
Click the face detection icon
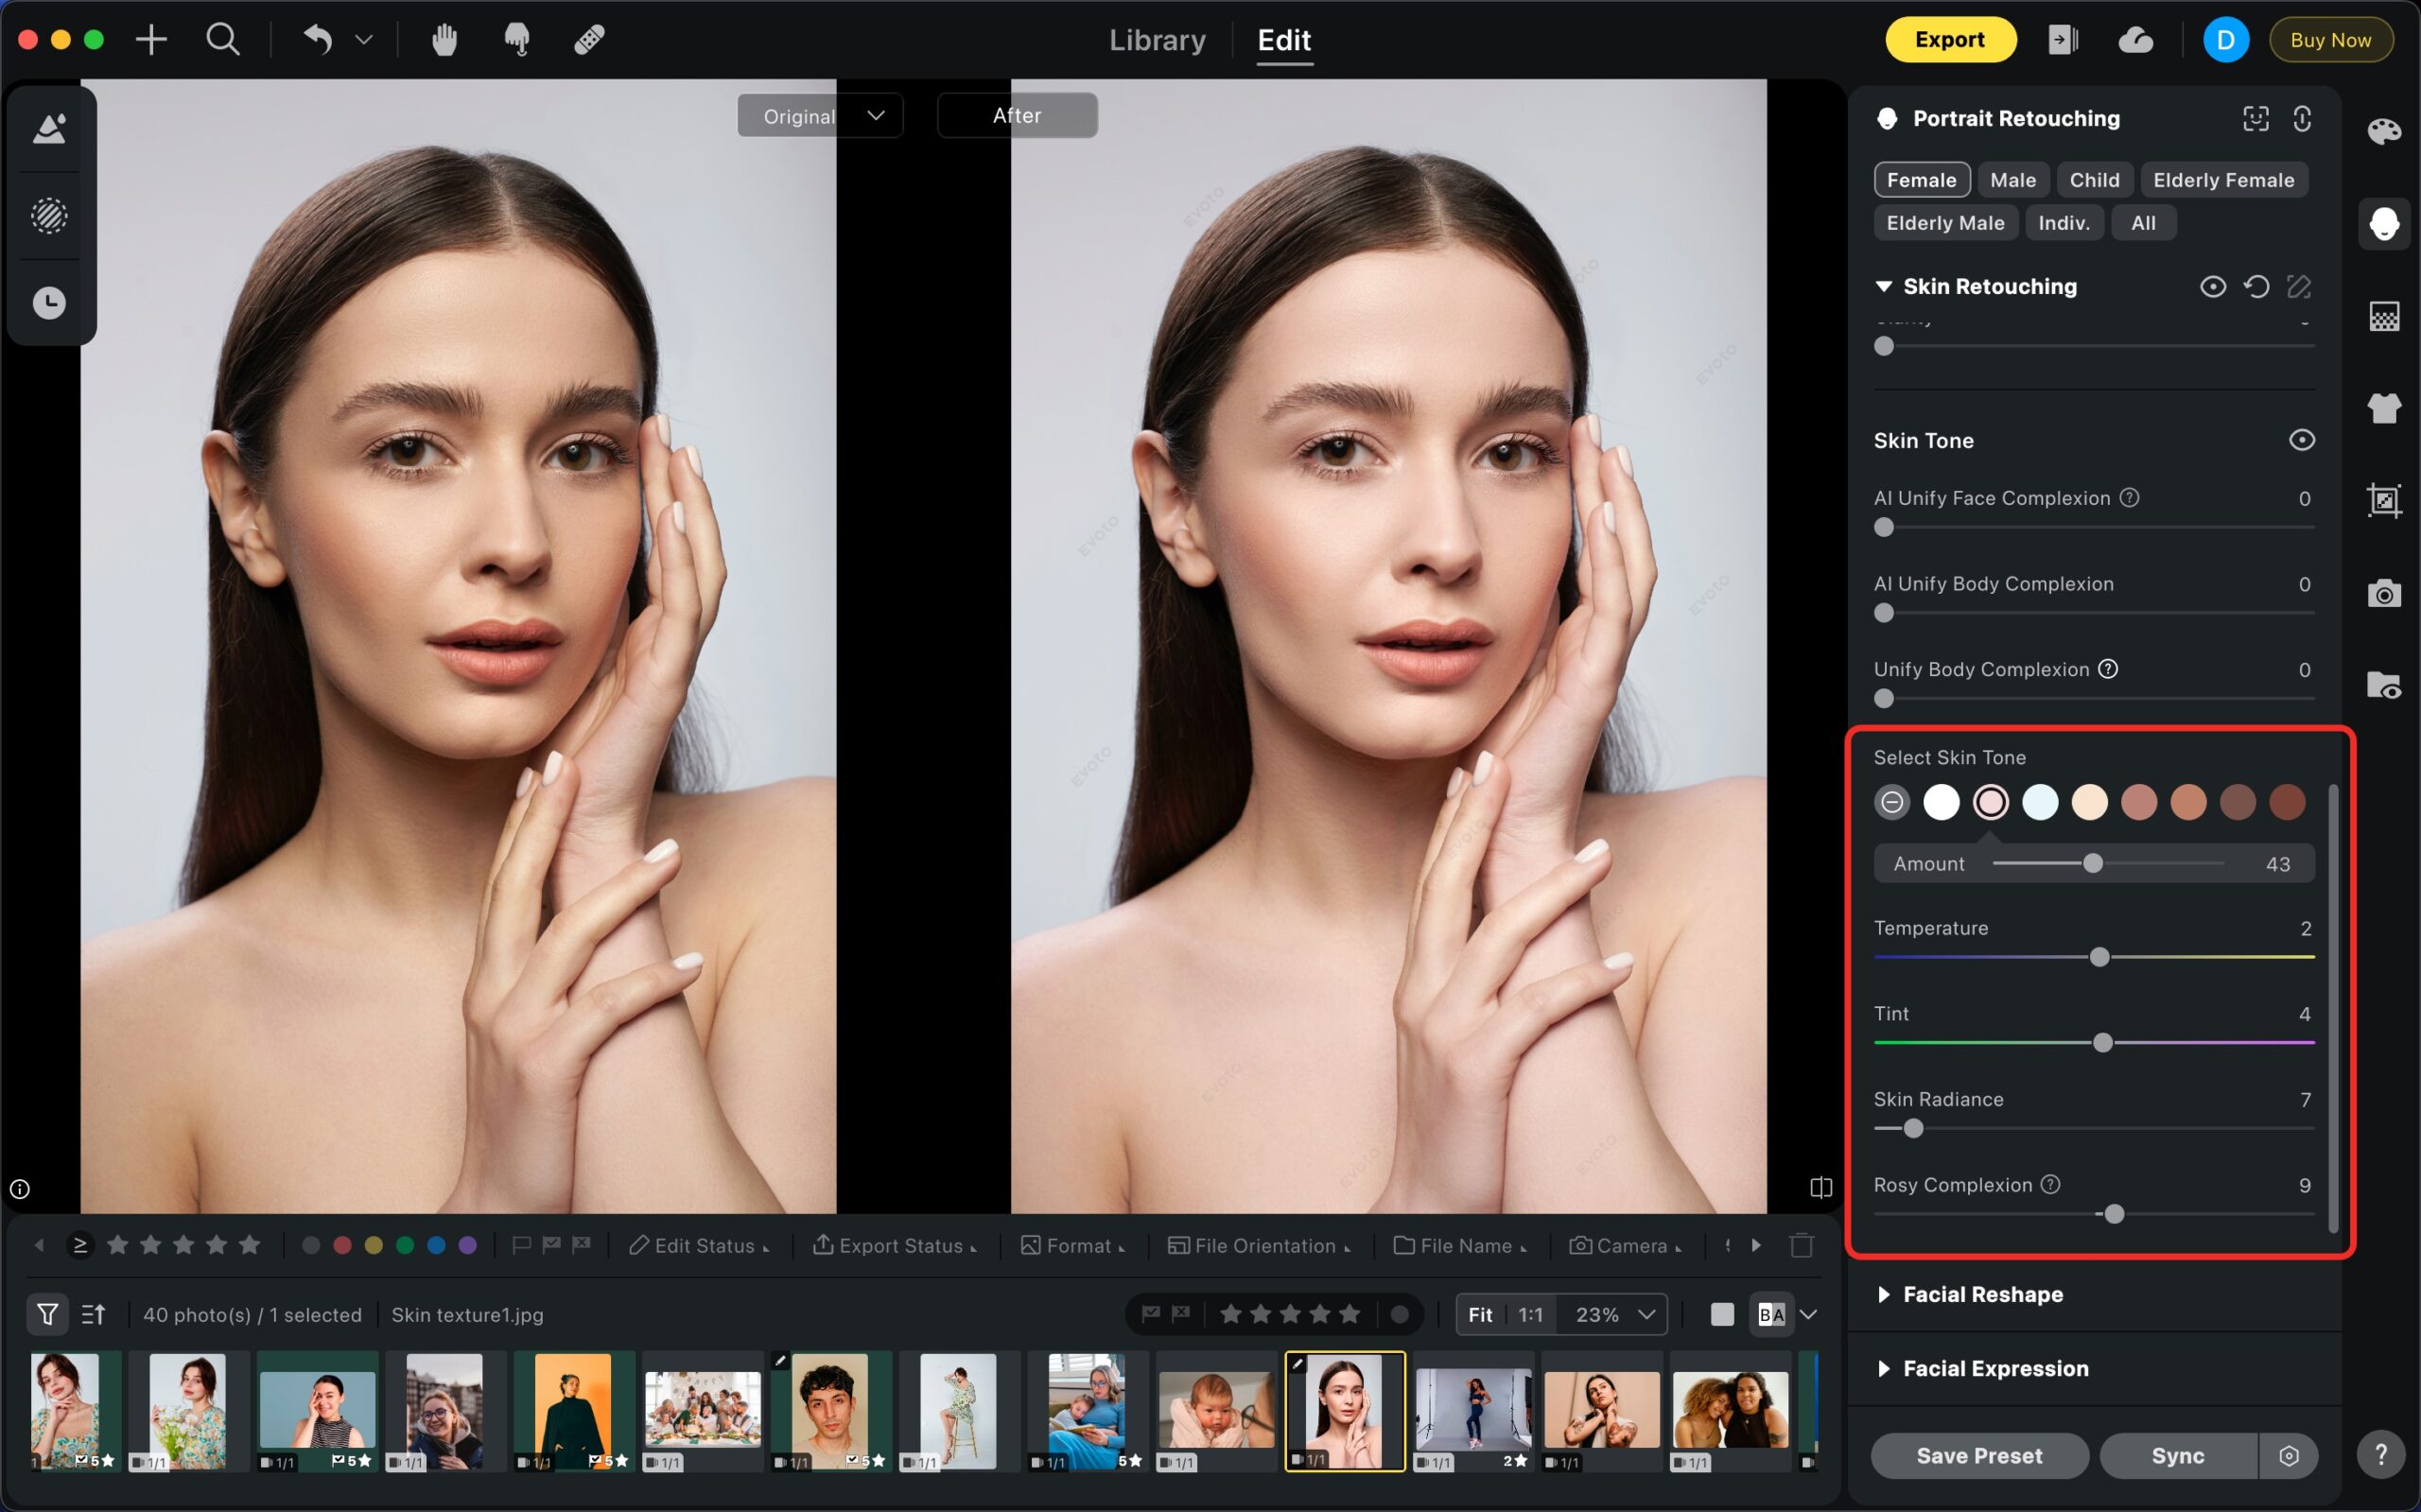click(x=2256, y=119)
